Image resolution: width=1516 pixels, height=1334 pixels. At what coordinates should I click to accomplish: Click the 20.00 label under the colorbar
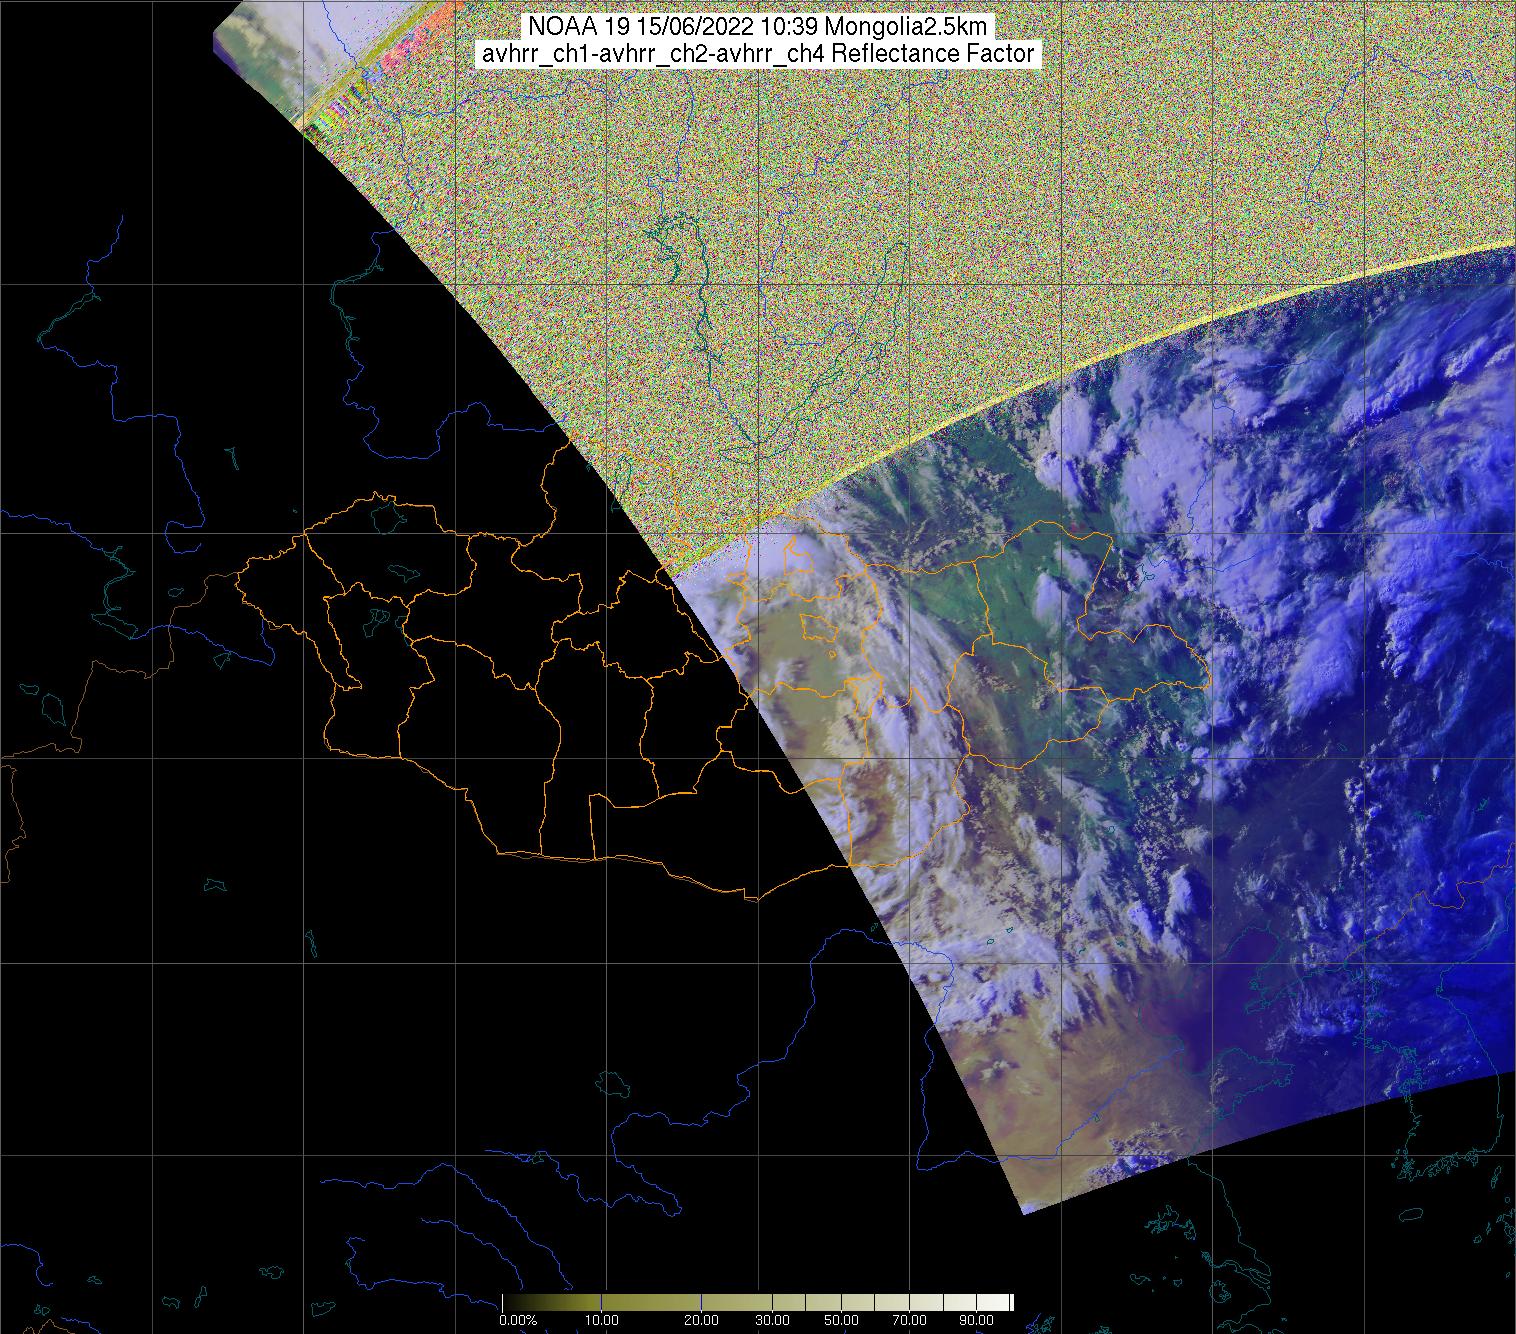pyautogui.click(x=701, y=1321)
